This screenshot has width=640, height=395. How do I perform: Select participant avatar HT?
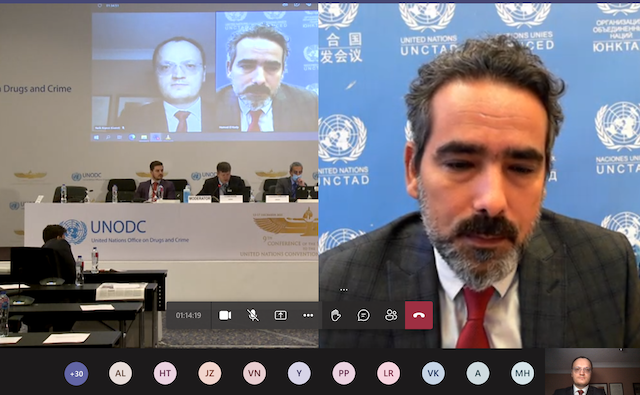(x=165, y=373)
